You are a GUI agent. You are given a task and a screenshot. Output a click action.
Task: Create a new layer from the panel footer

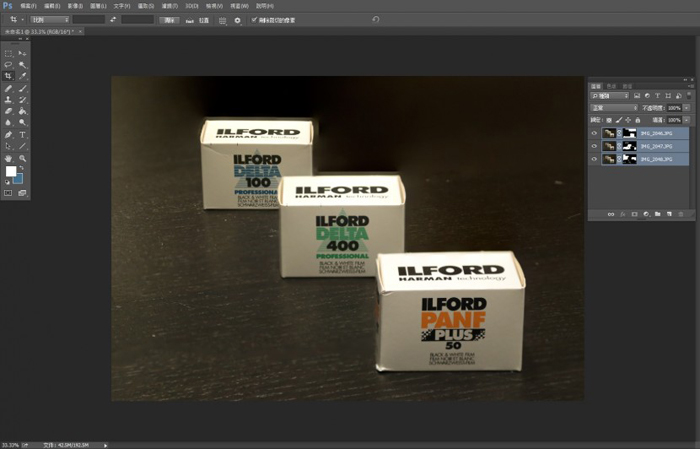coord(669,214)
